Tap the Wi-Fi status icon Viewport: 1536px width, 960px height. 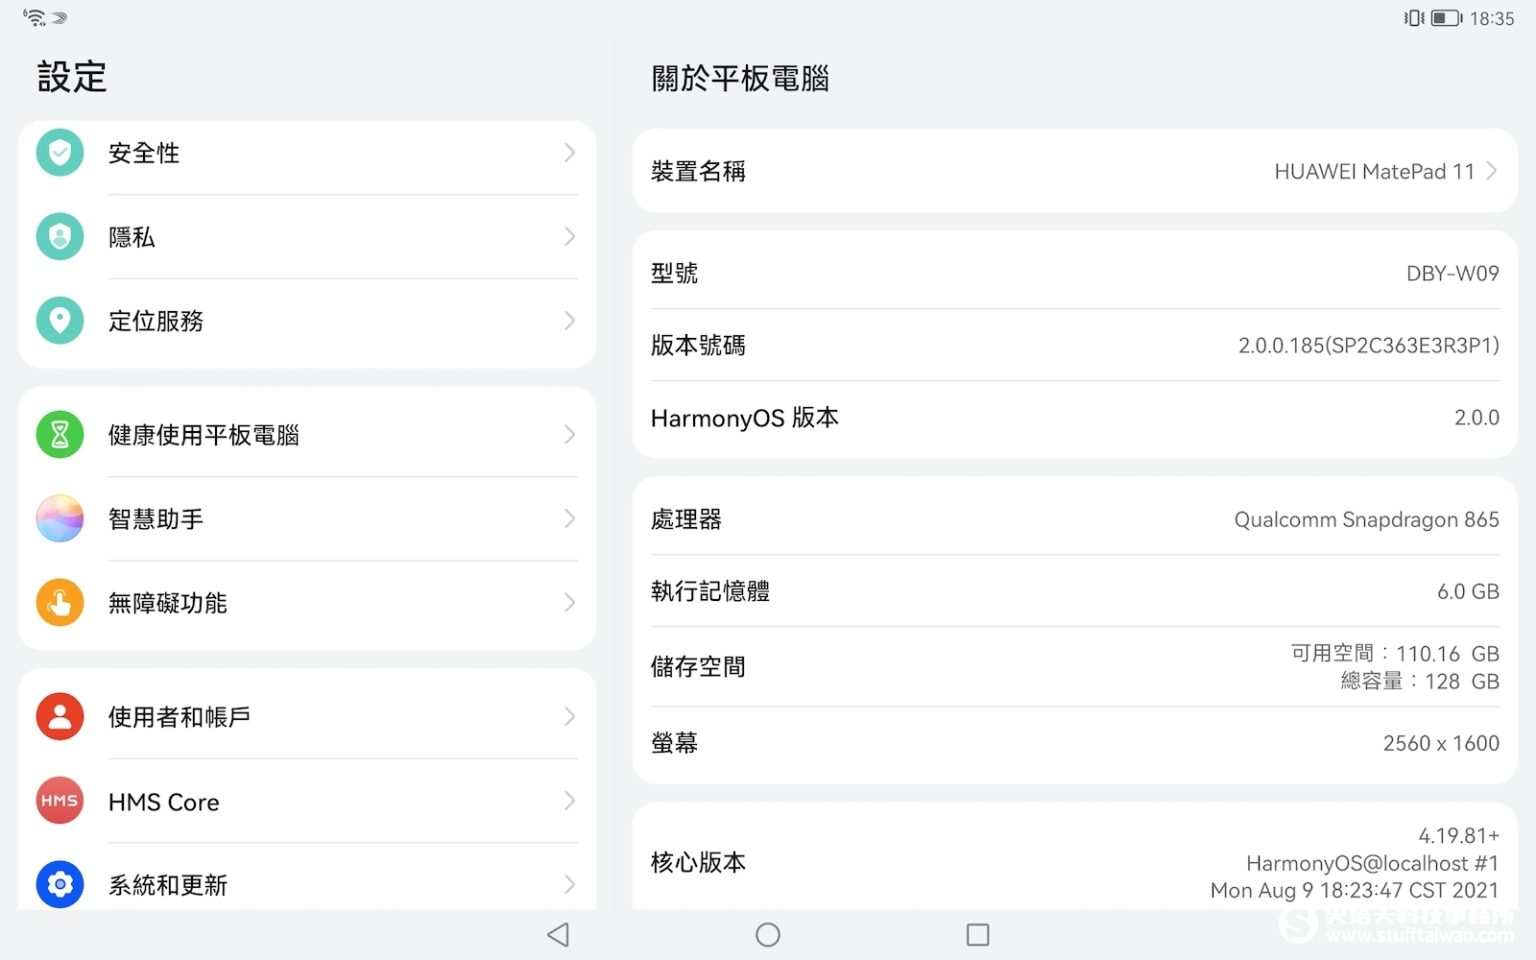point(34,17)
